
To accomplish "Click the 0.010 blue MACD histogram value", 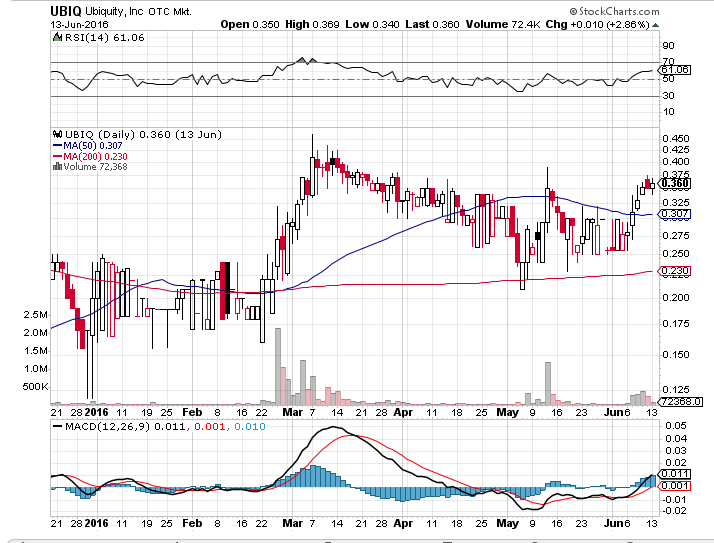I will [250, 427].
